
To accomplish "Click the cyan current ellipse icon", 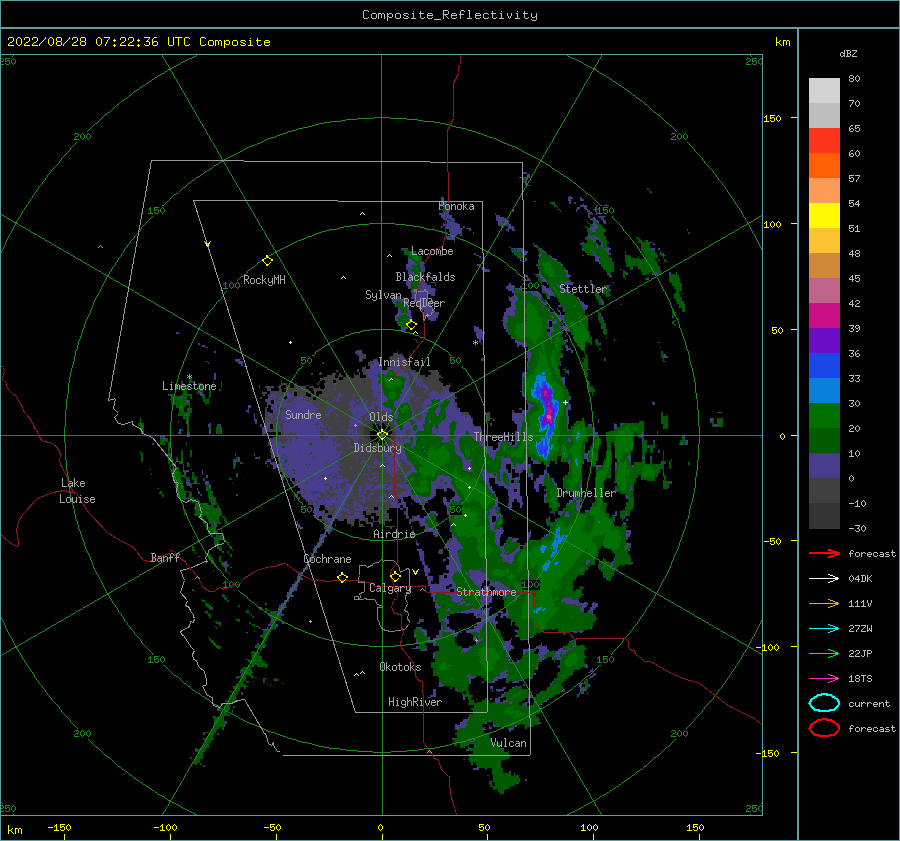I will pos(824,703).
